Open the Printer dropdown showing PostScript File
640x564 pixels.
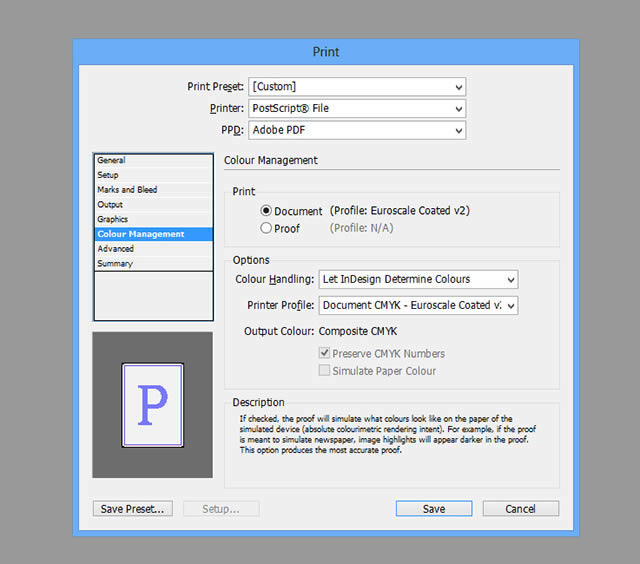(x=357, y=109)
